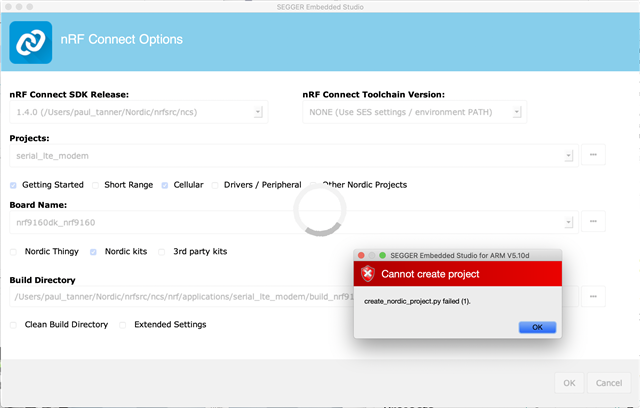Enable the Short Range checkbox
This screenshot has height=408, width=640.
[x=96, y=185]
